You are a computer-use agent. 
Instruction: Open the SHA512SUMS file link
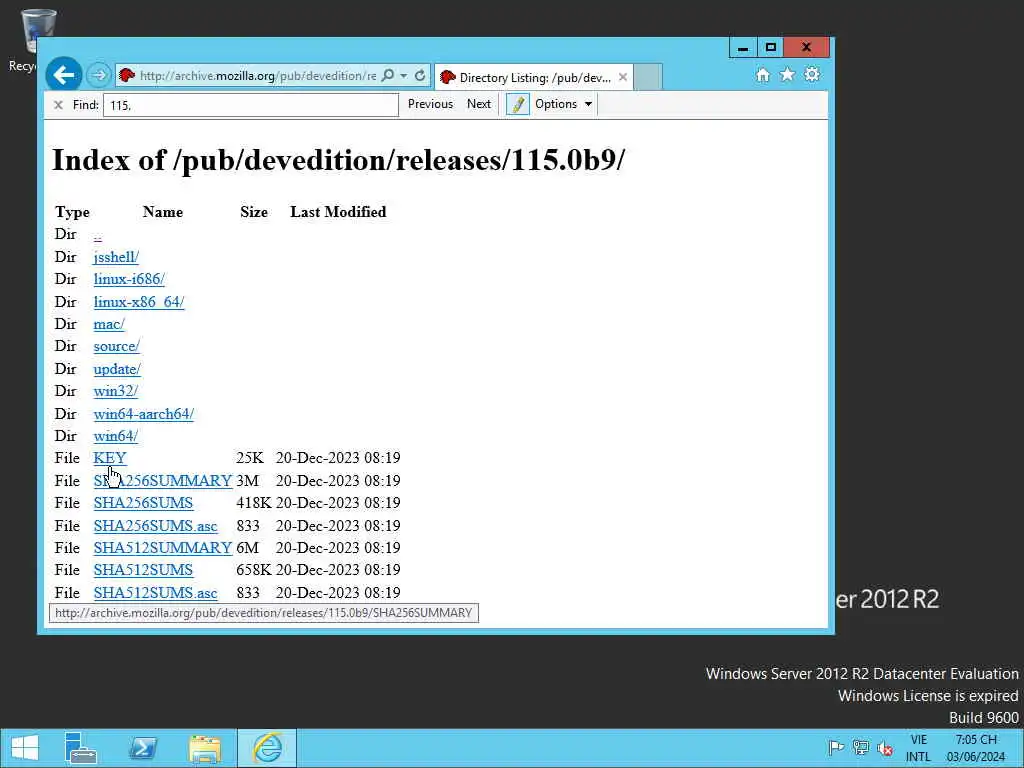(x=143, y=570)
